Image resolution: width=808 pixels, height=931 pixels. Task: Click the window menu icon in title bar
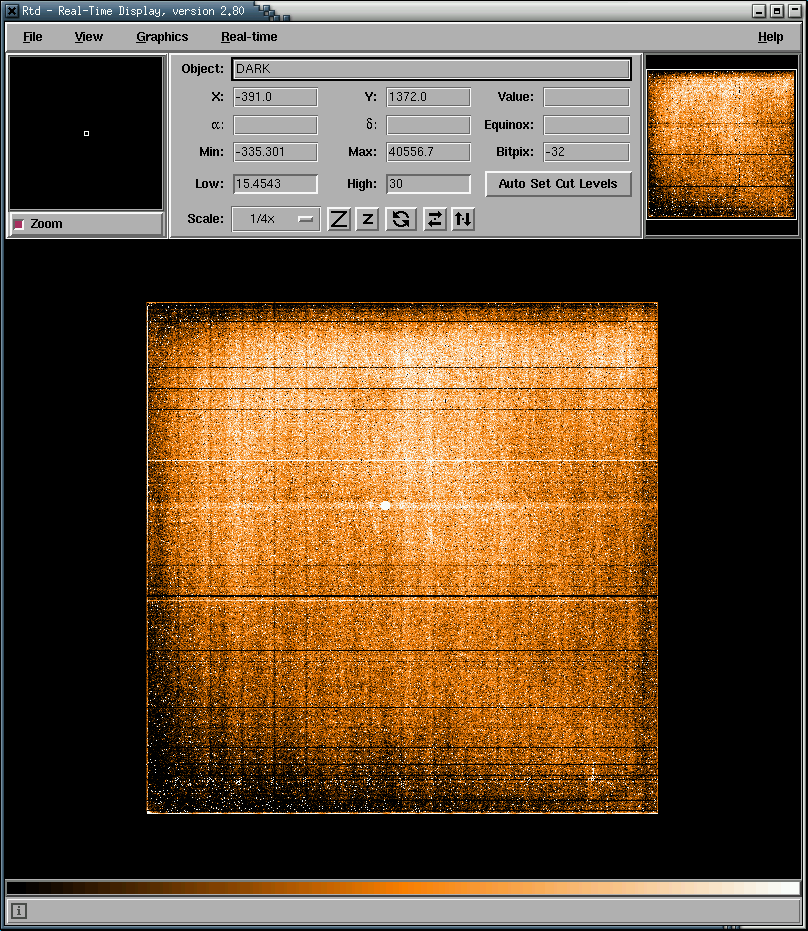[12, 10]
